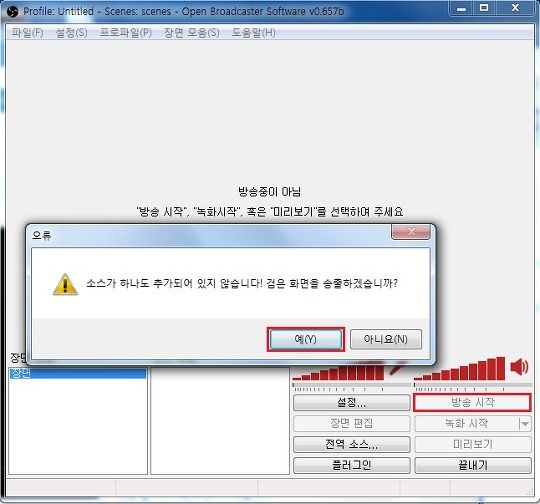Open the 장면 모음(S) menu
Image resolution: width=540 pixels, height=504 pixels.
click(x=191, y=33)
